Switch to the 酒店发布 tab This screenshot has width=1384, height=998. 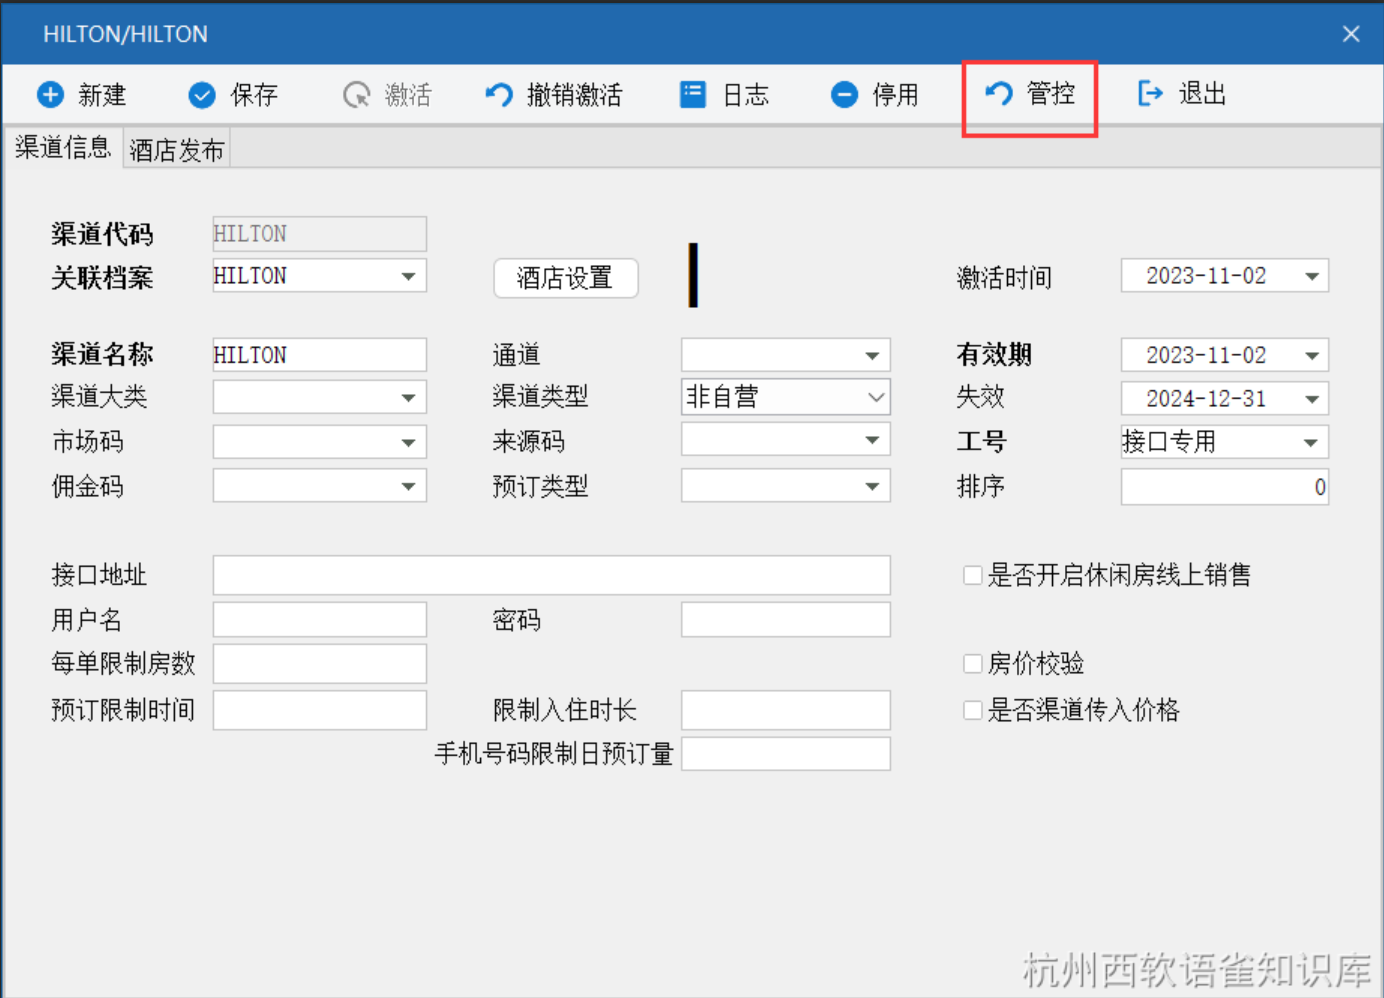[177, 150]
